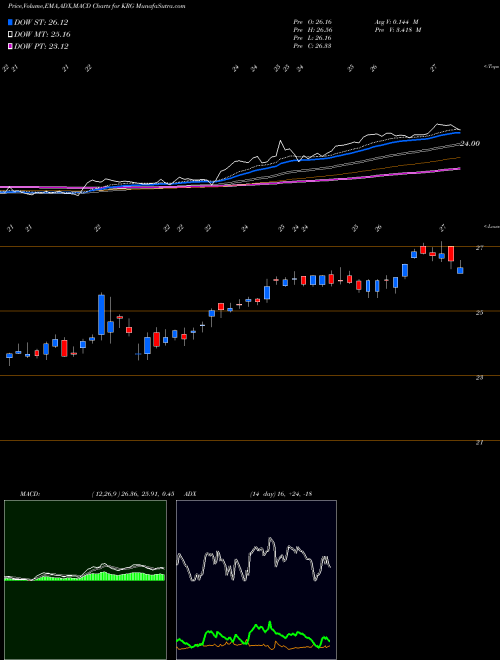Viewport: 500px width, 660px height.
Task: Click the white ADX line in ADX panel
Action: click(x=254, y=560)
